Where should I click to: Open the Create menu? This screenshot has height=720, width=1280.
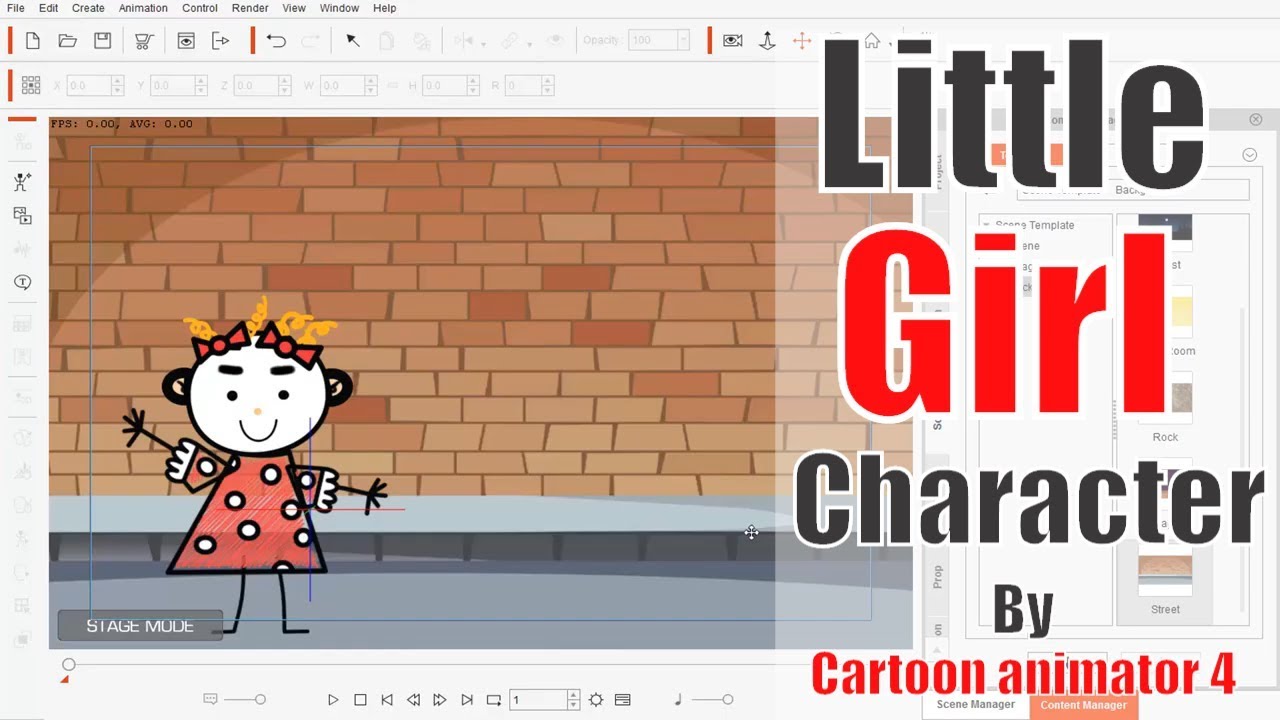tap(88, 8)
